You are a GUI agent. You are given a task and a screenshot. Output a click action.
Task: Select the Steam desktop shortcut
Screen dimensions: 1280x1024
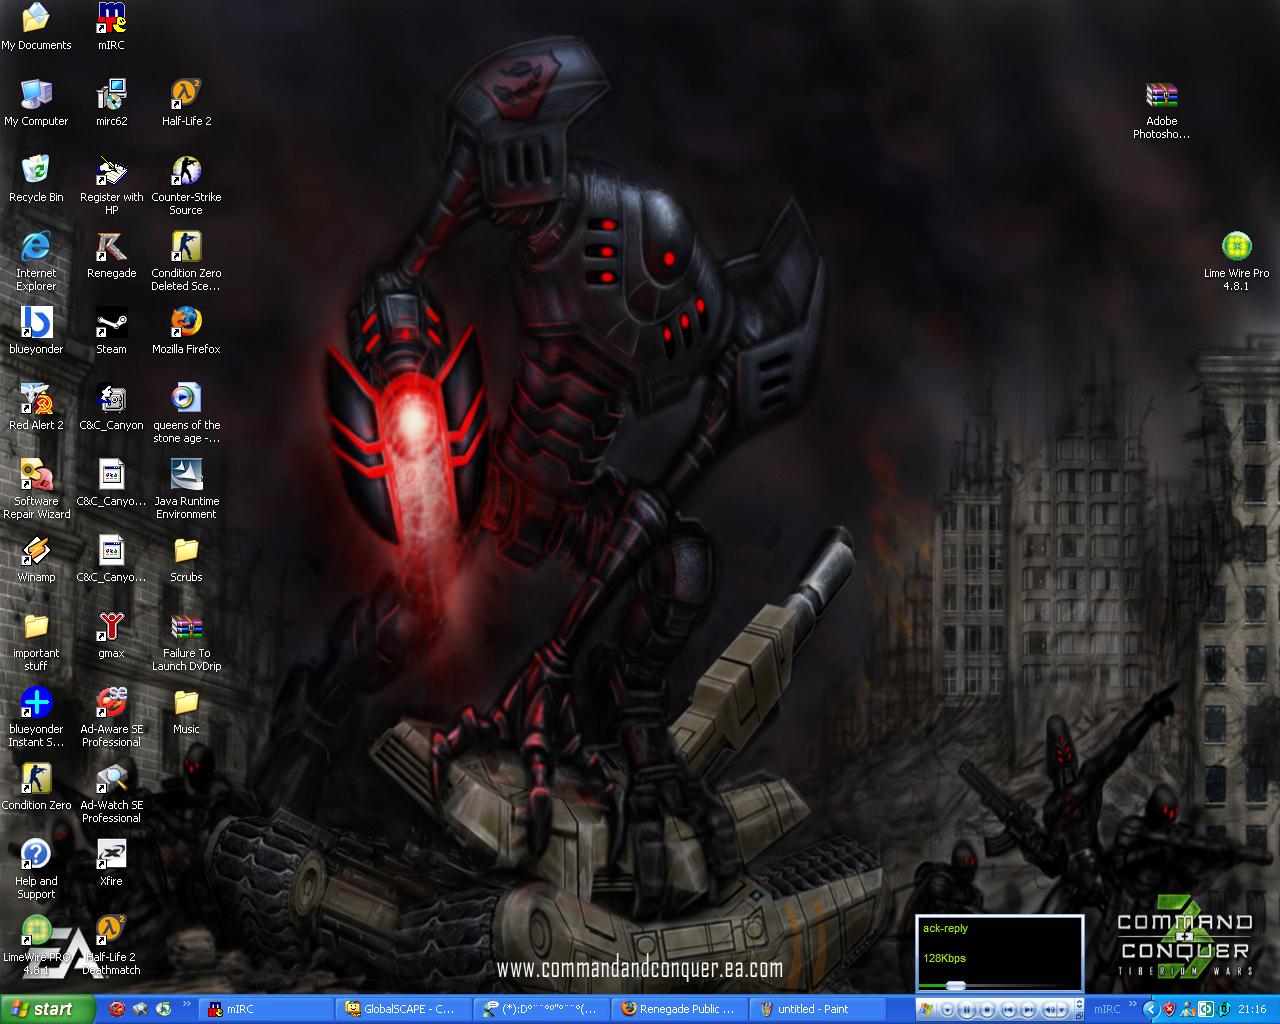tap(111, 324)
